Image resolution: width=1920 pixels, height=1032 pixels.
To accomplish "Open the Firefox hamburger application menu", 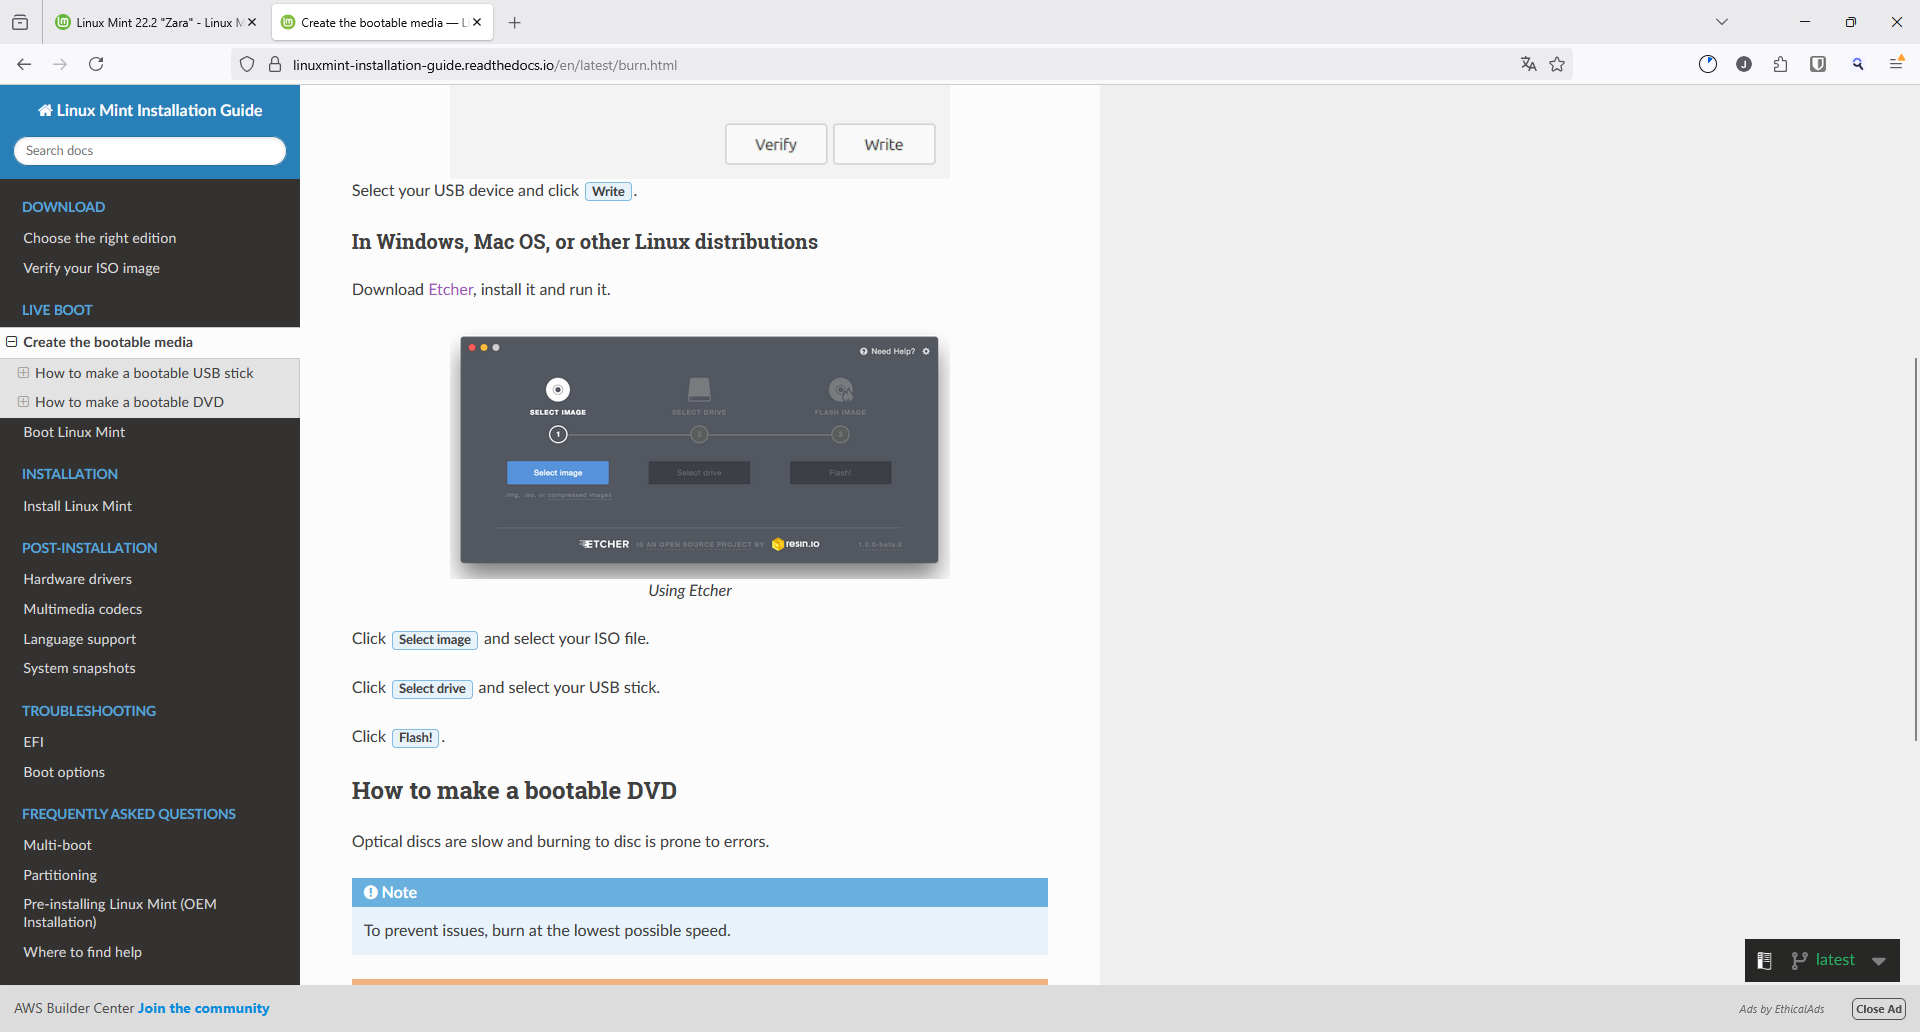I will click(1895, 64).
